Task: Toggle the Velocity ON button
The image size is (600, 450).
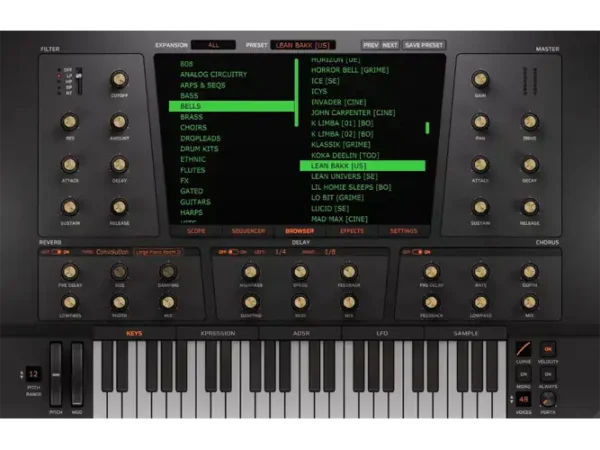Action: (x=548, y=349)
